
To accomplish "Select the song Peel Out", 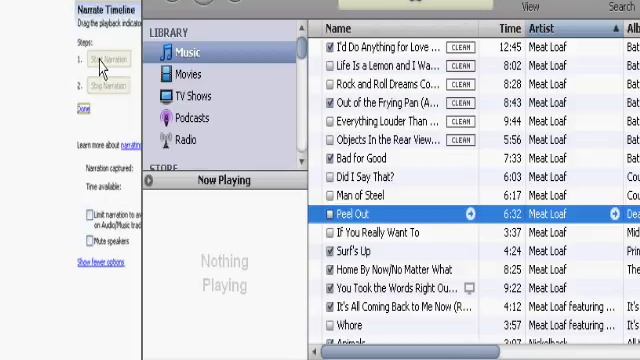I will [x=352, y=214].
